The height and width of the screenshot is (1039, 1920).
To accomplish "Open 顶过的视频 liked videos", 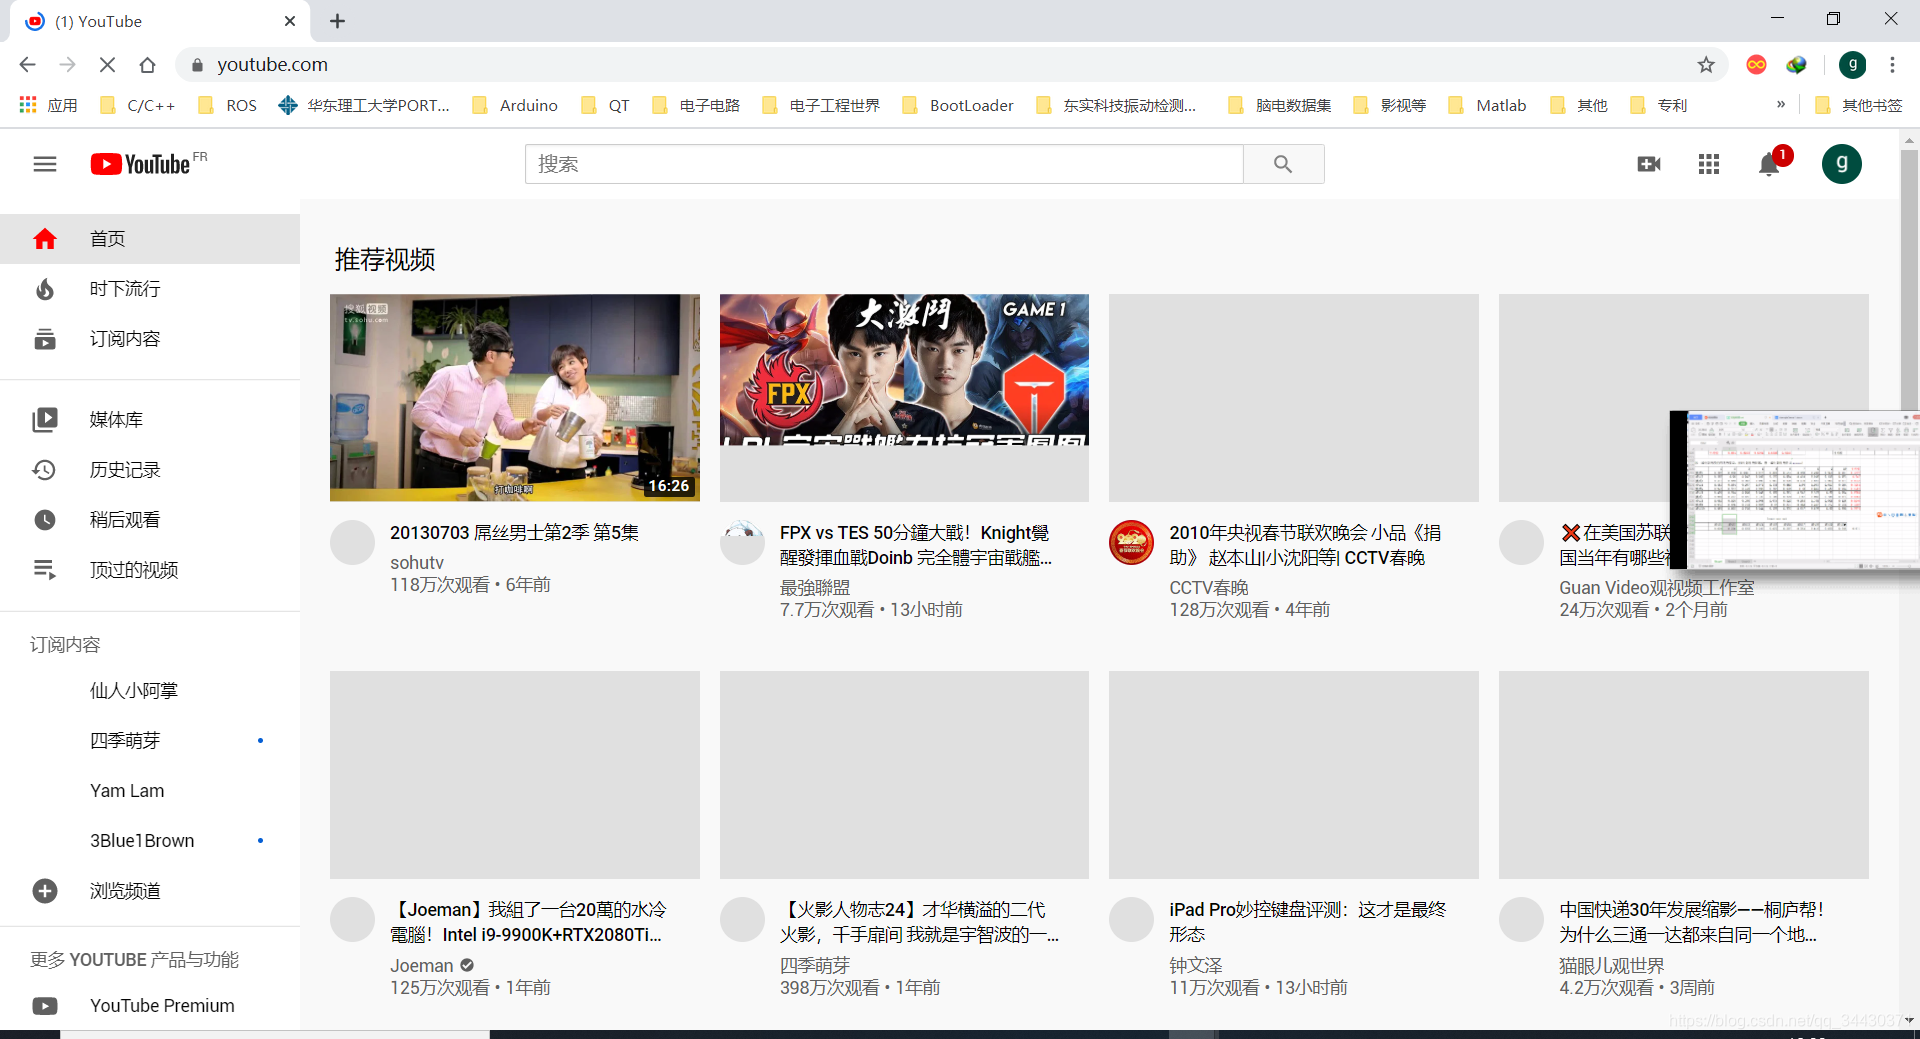I will [150, 570].
